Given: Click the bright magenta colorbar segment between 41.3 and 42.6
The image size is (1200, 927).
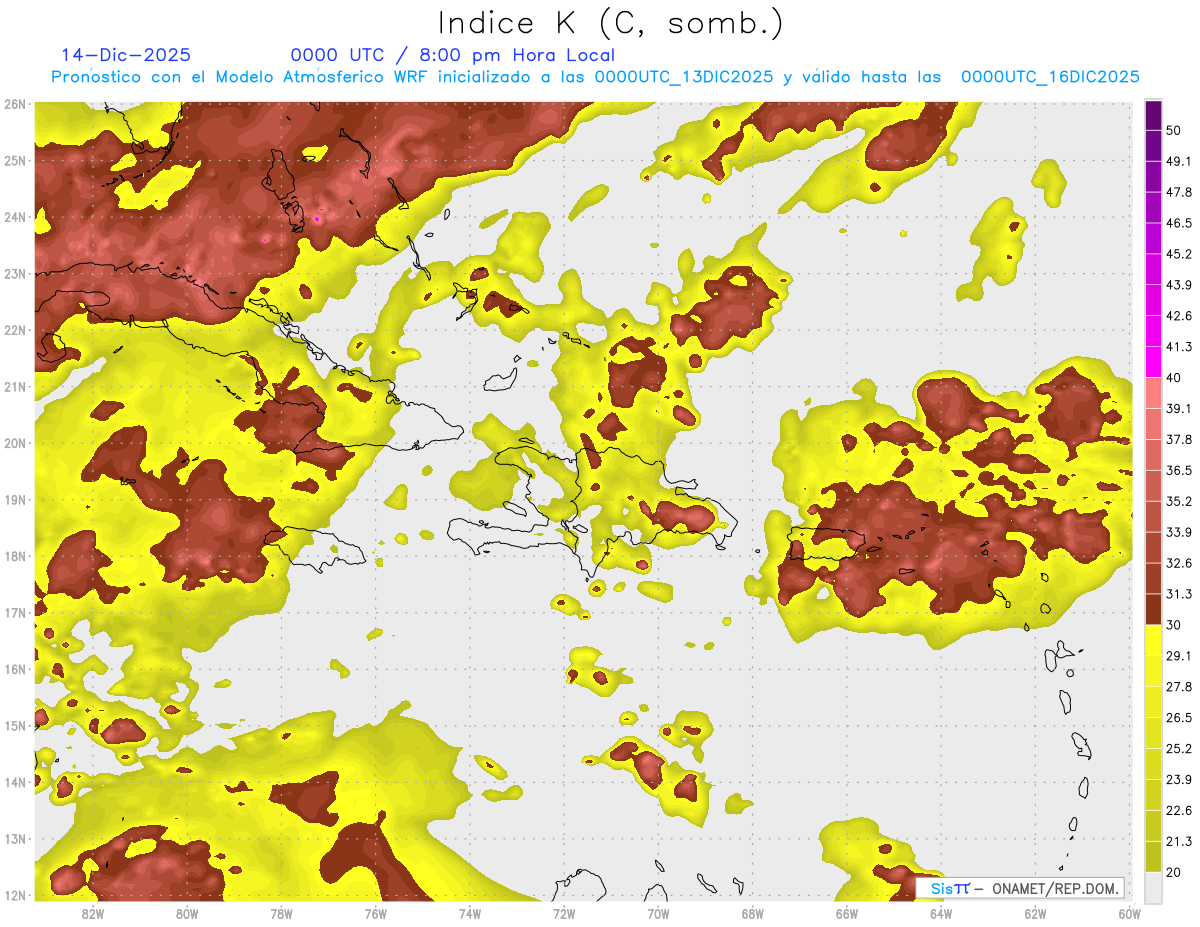Looking at the screenshot, I should point(1153,332).
